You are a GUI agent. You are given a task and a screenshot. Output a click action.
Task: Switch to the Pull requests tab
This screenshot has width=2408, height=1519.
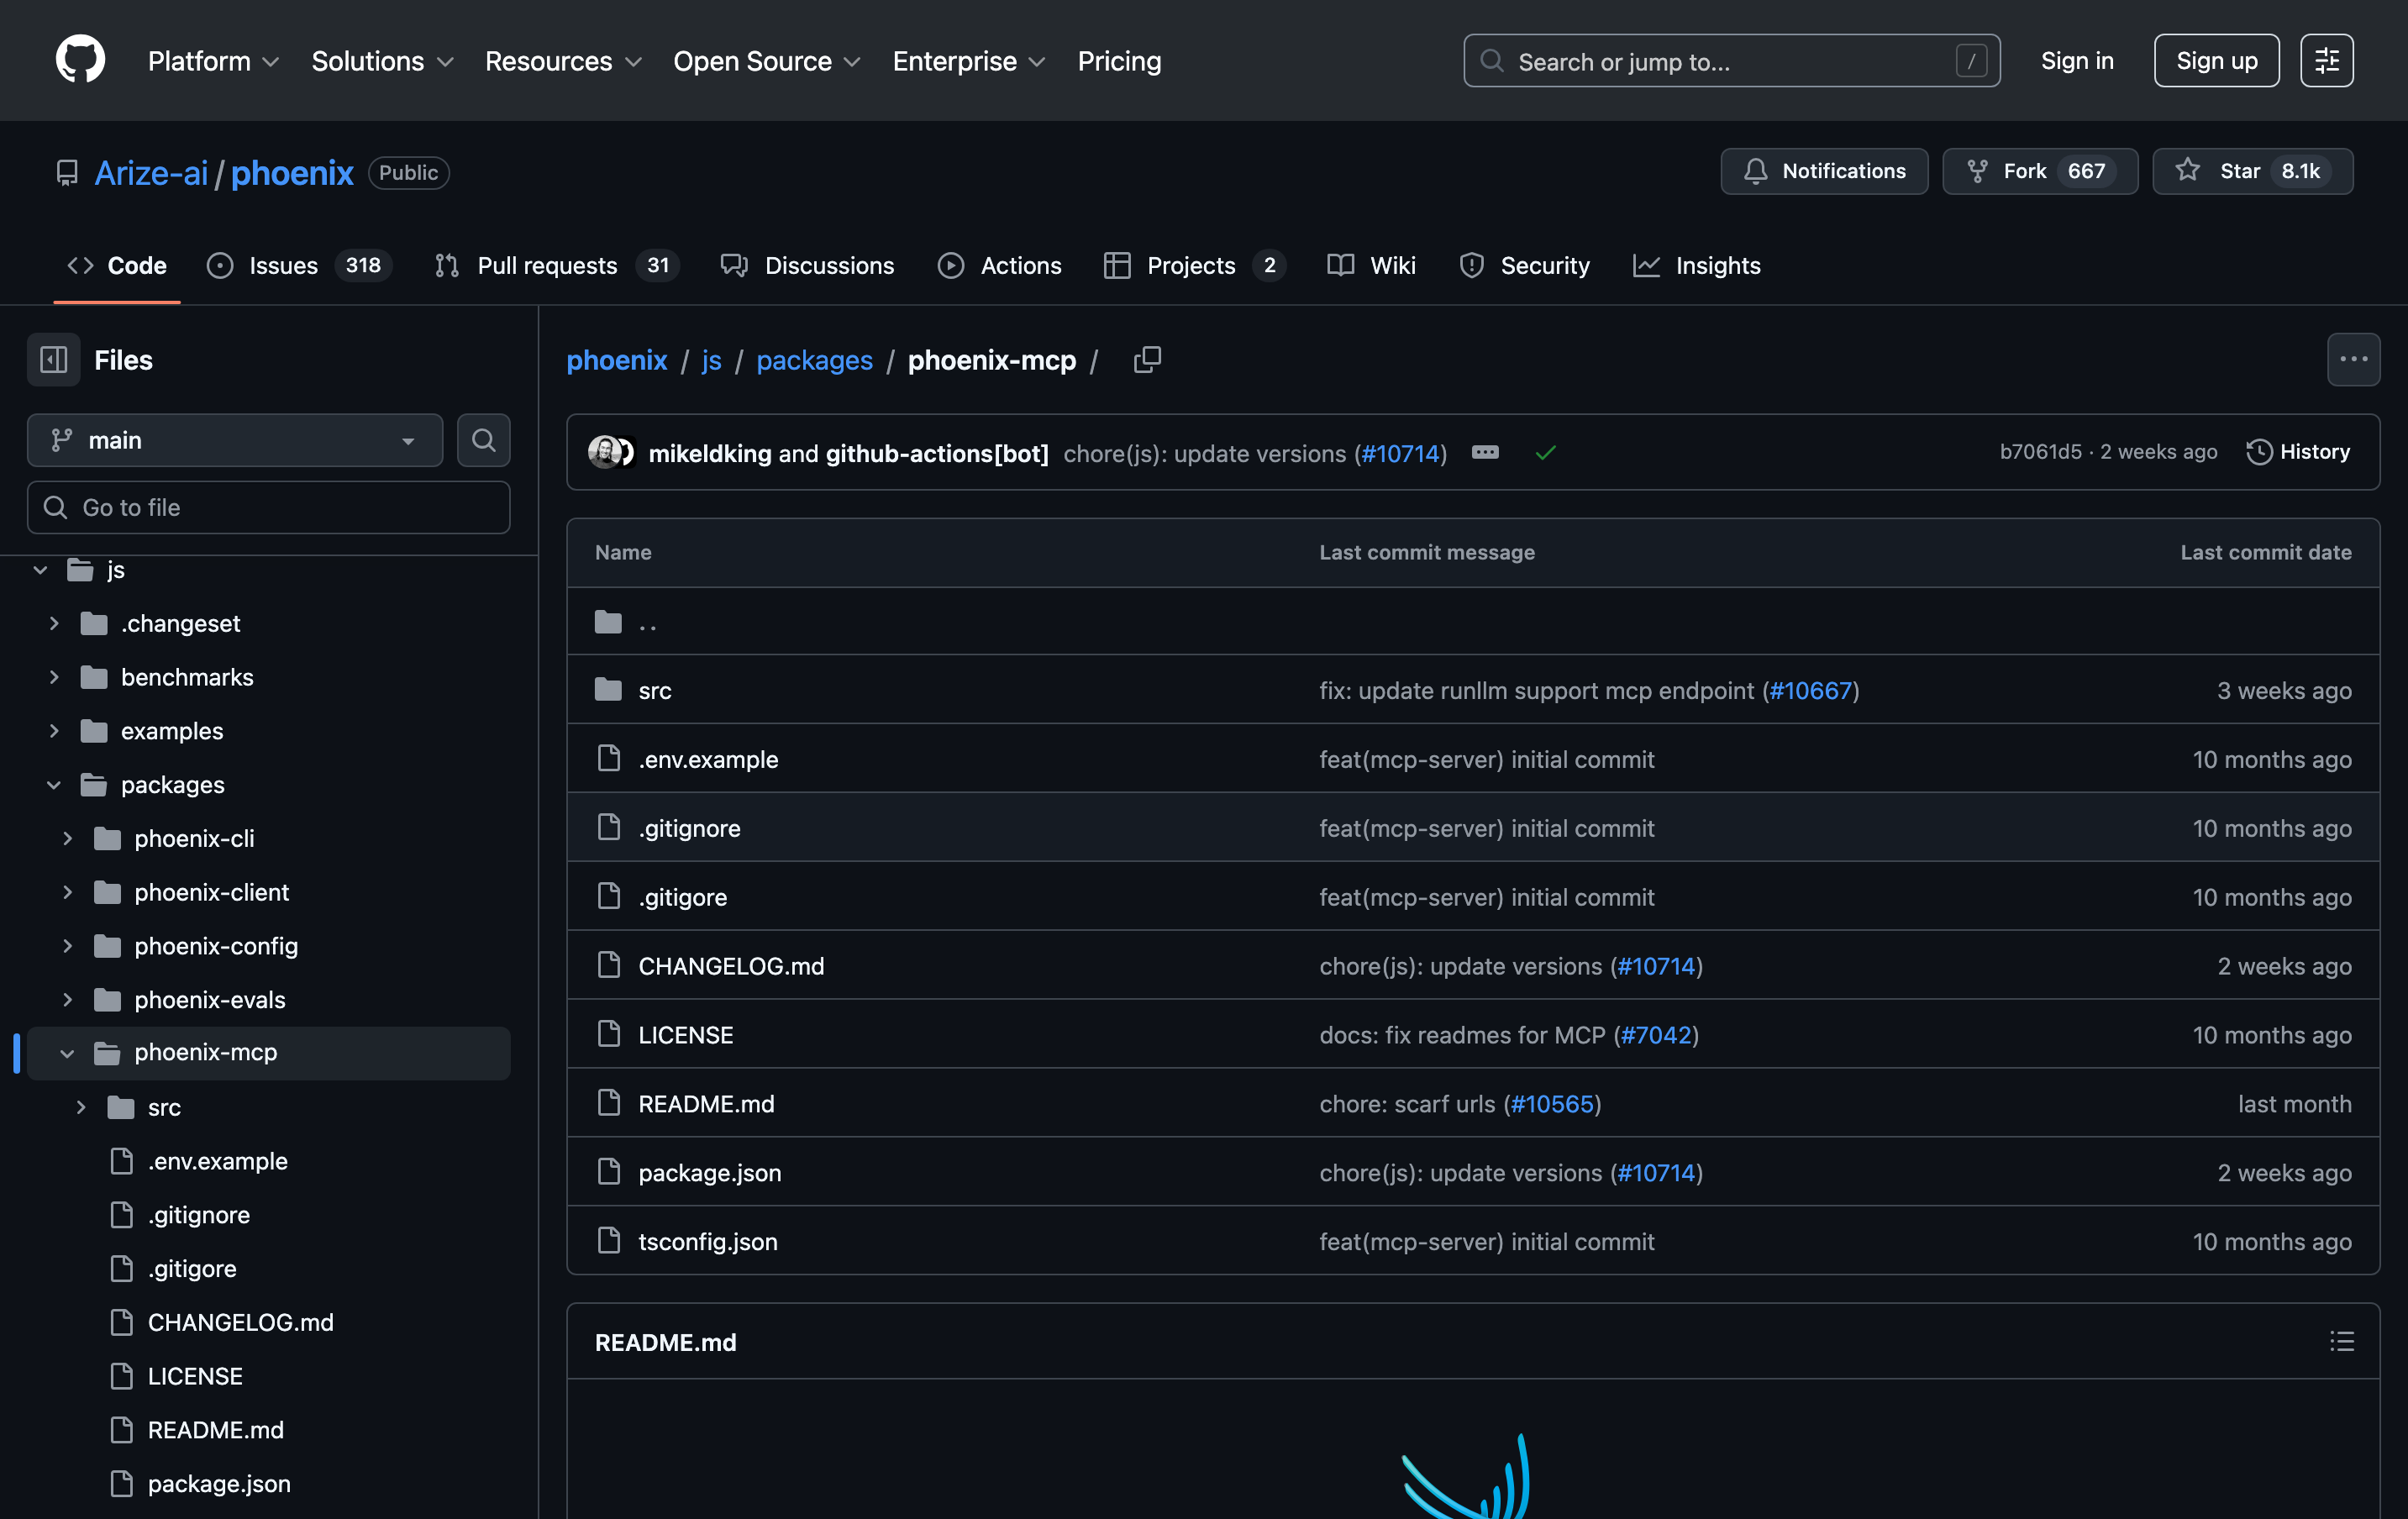[x=546, y=265]
